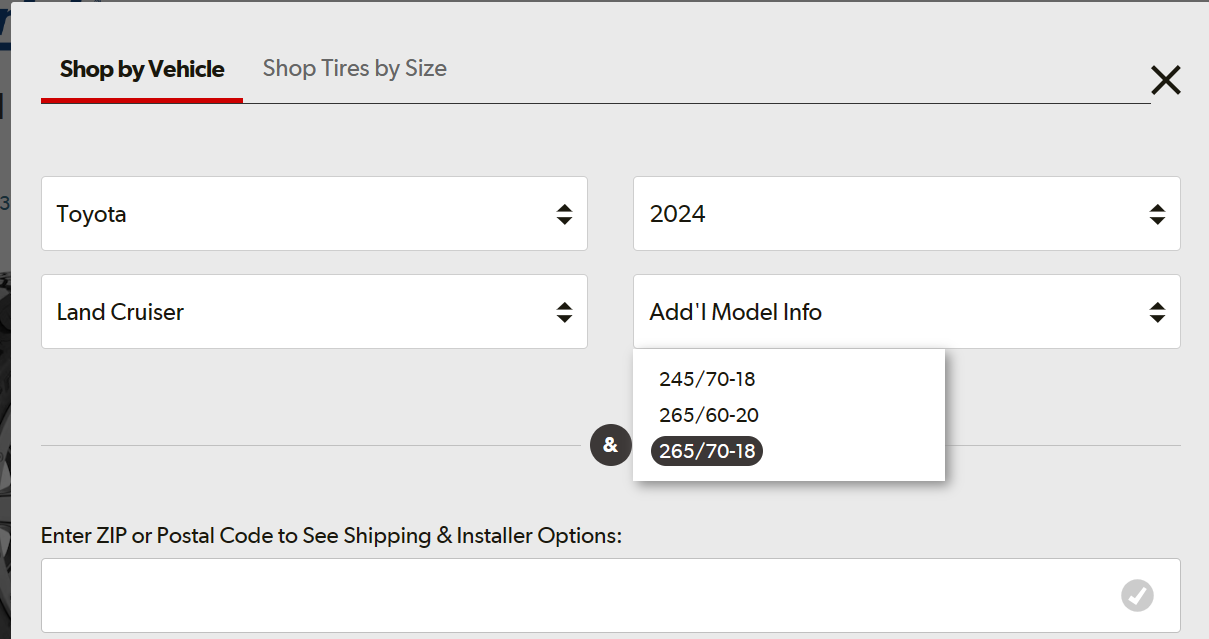The image size is (1209, 639).
Task: Choose the 265/60-20 tire size option
Action: (x=709, y=415)
